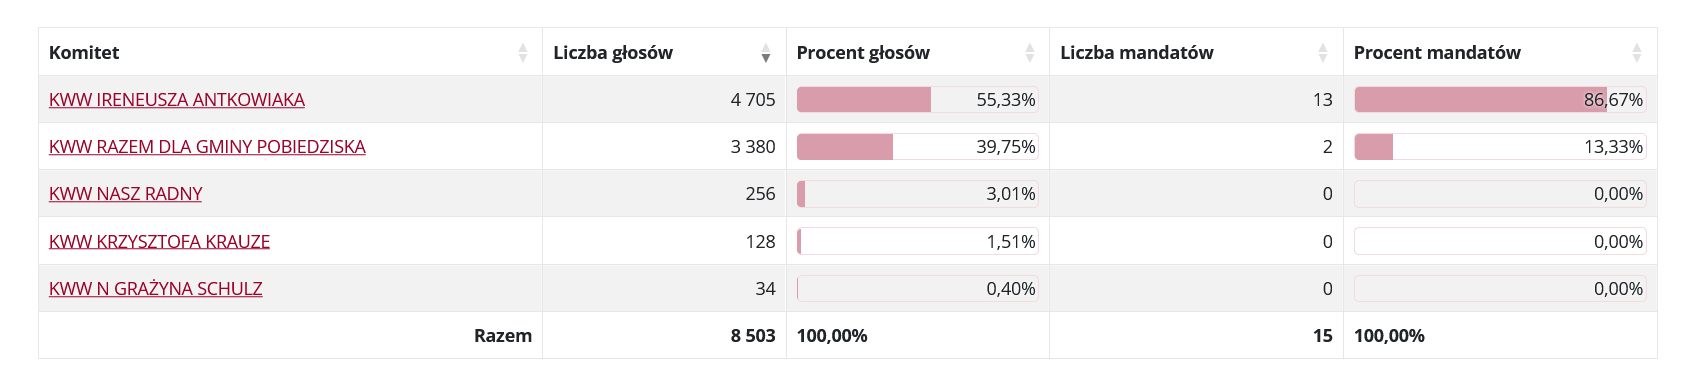Viewport: 1691px width, 365px height.
Task: Click the Liczba głosów header label
Action: click(613, 52)
